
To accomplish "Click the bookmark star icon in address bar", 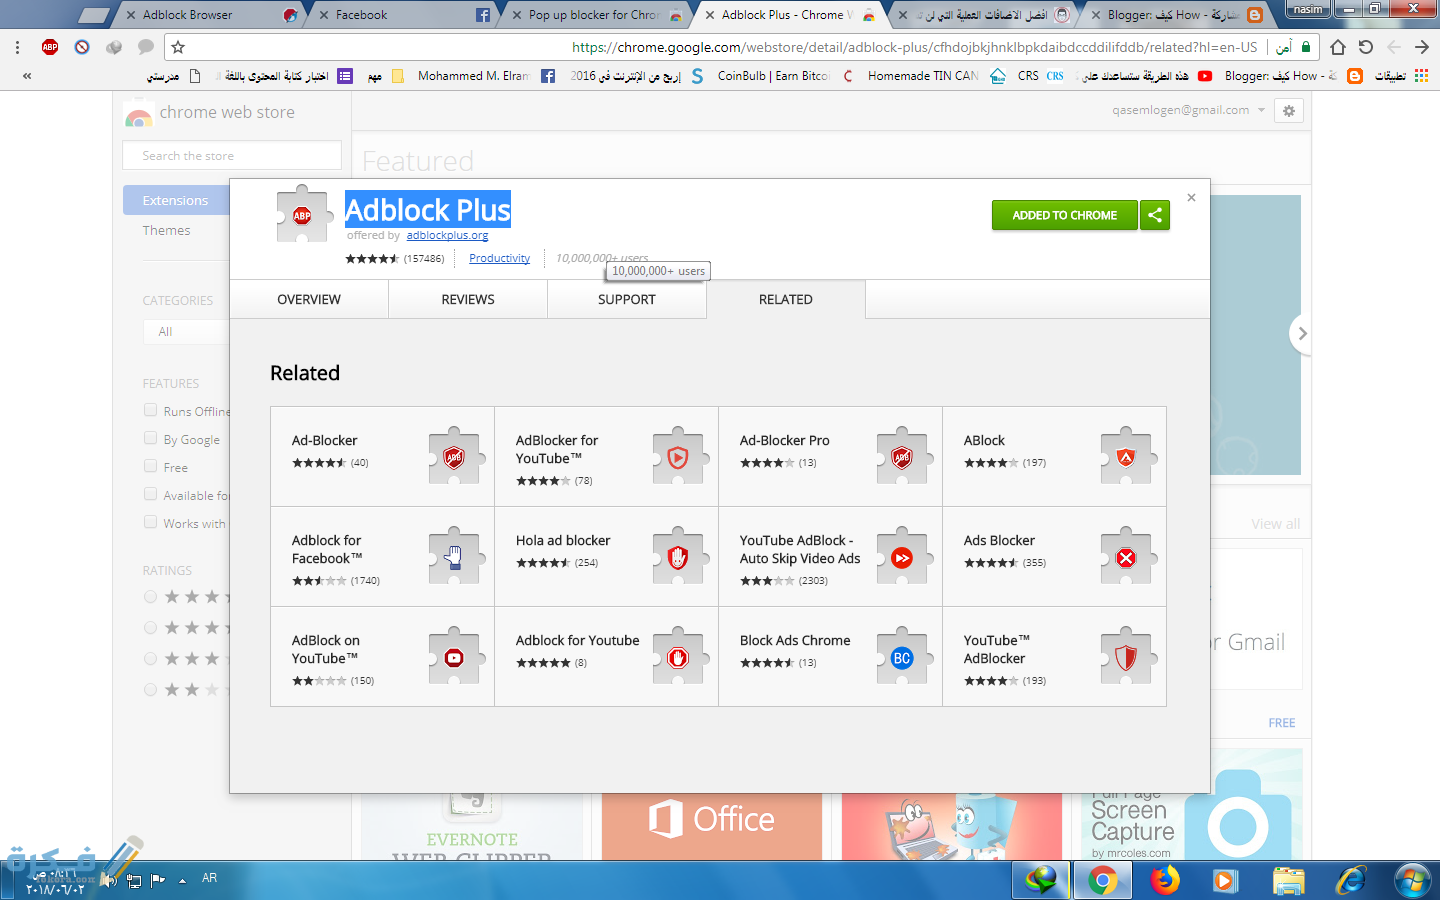I will pyautogui.click(x=178, y=47).
